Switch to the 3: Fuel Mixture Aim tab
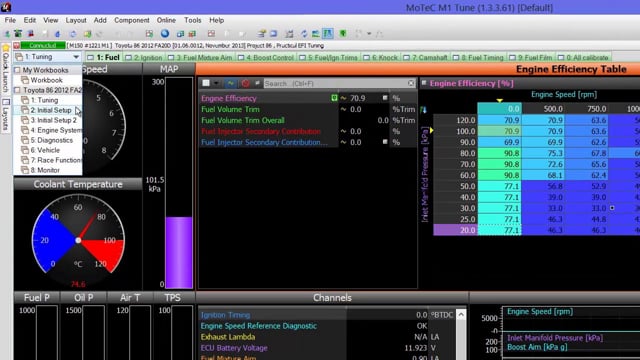 coord(200,58)
